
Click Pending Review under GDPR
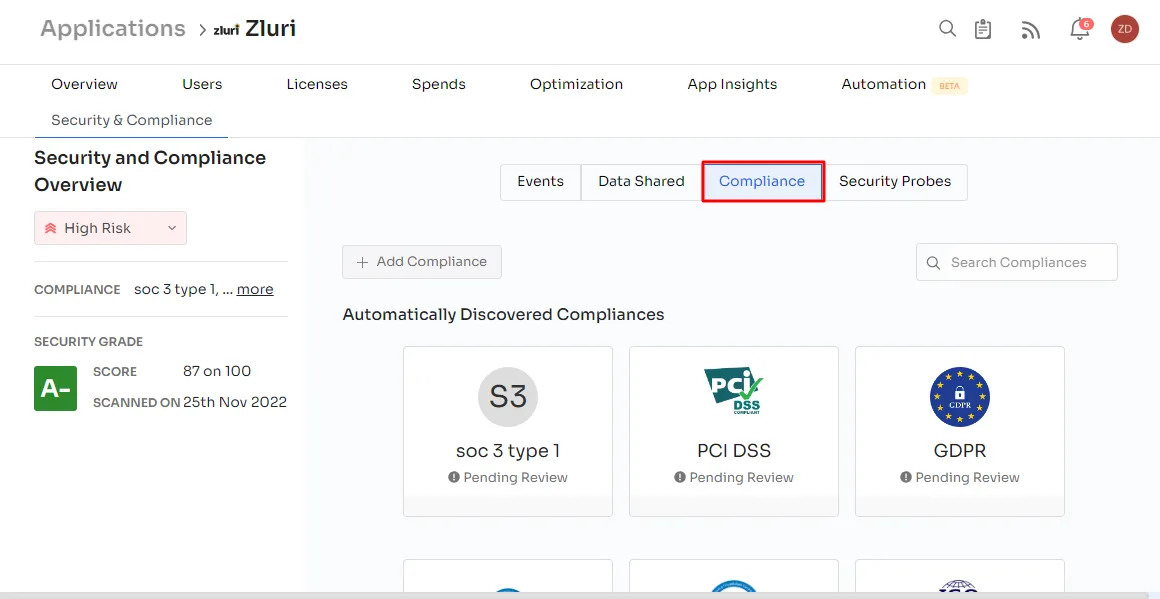(967, 478)
